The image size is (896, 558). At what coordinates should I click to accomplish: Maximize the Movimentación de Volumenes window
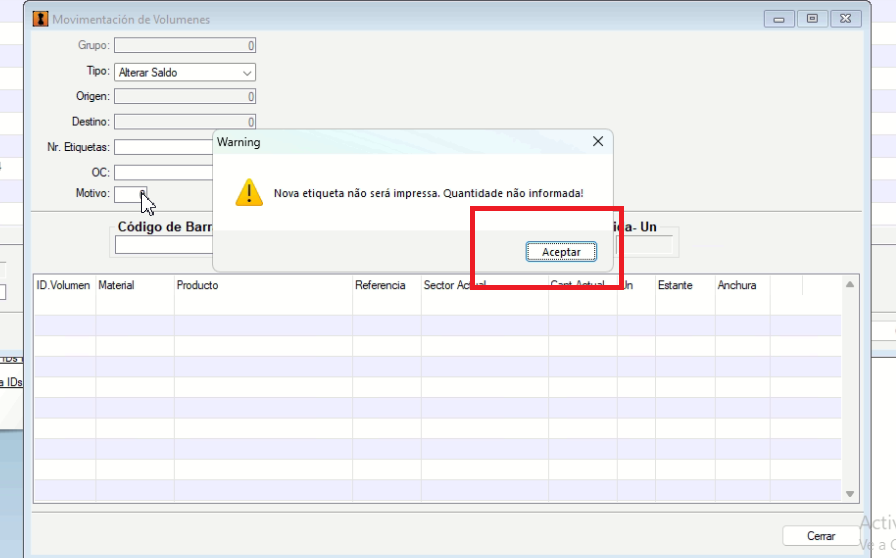tap(812, 19)
